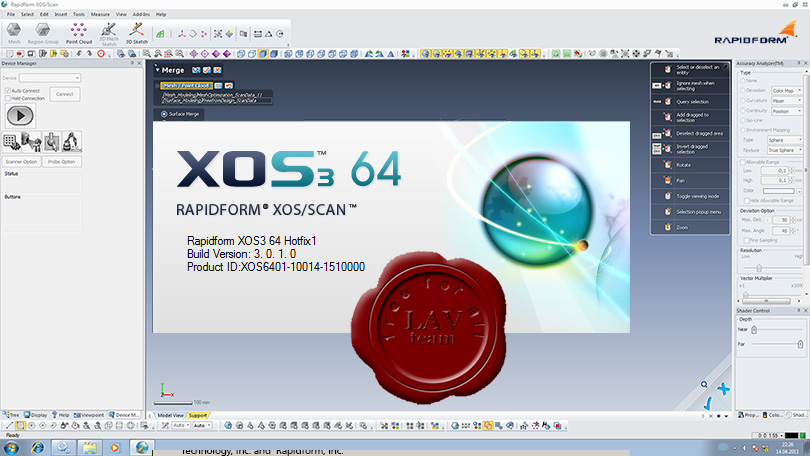This screenshot has height=456, width=810.
Task: Click redo icon in main toolbar
Action: click(89, 53)
